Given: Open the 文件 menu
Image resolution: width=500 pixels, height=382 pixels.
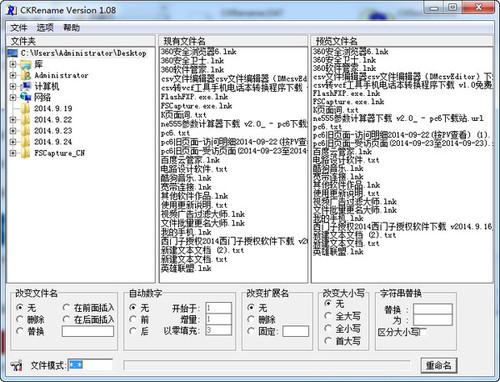Looking at the screenshot, I should pyautogui.click(x=19, y=27).
